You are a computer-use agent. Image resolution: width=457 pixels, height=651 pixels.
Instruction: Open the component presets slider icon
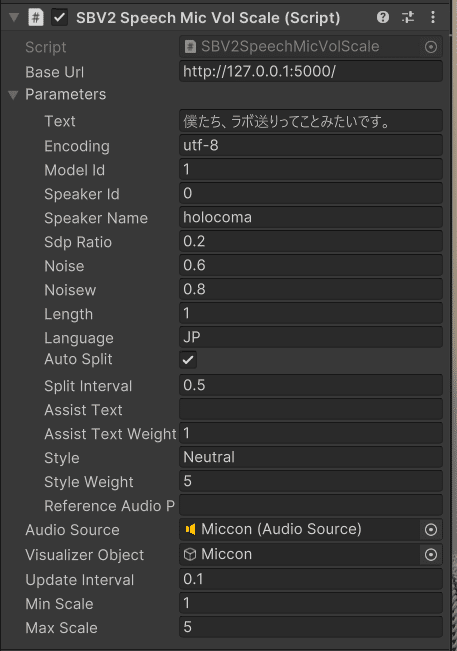408,17
